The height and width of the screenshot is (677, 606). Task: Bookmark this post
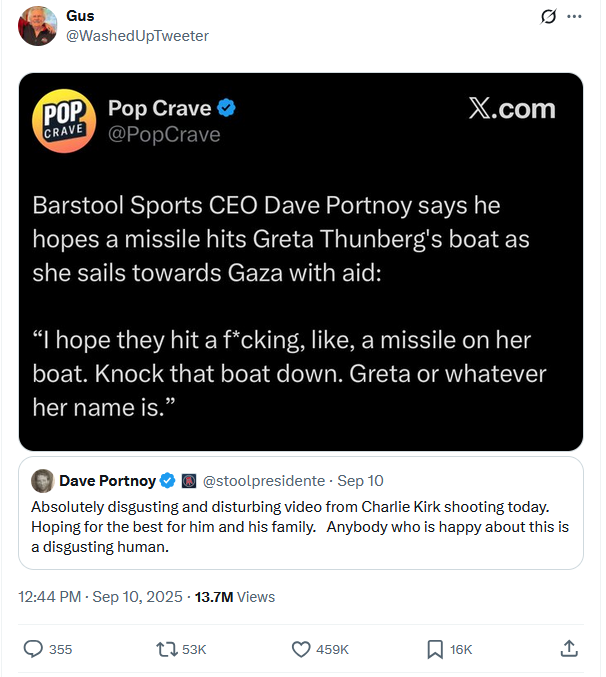[x=435, y=649]
